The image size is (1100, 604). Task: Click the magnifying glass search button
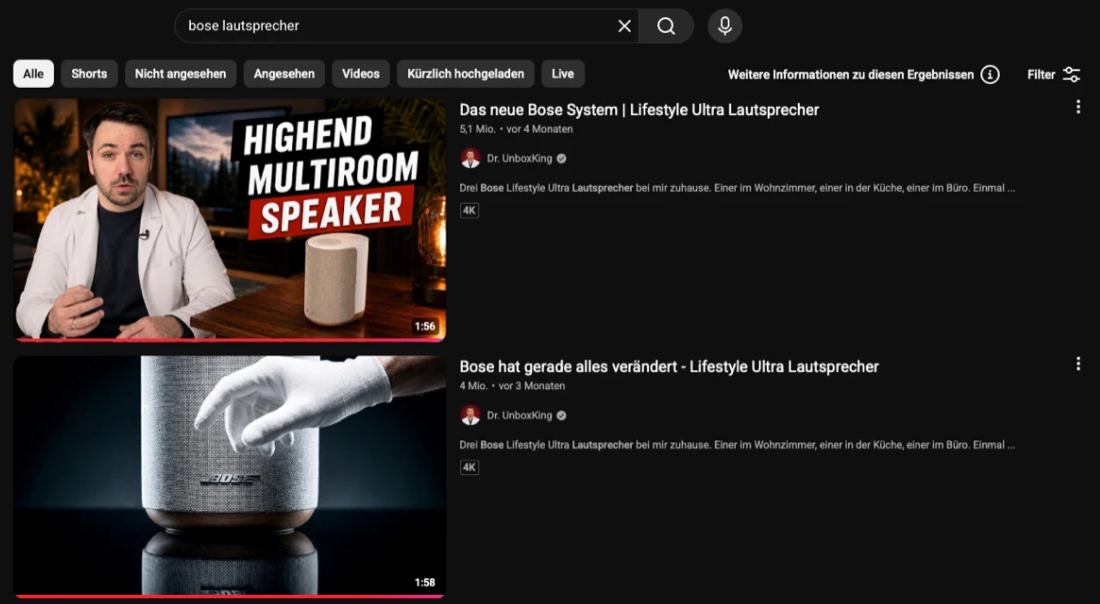click(666, 26)
